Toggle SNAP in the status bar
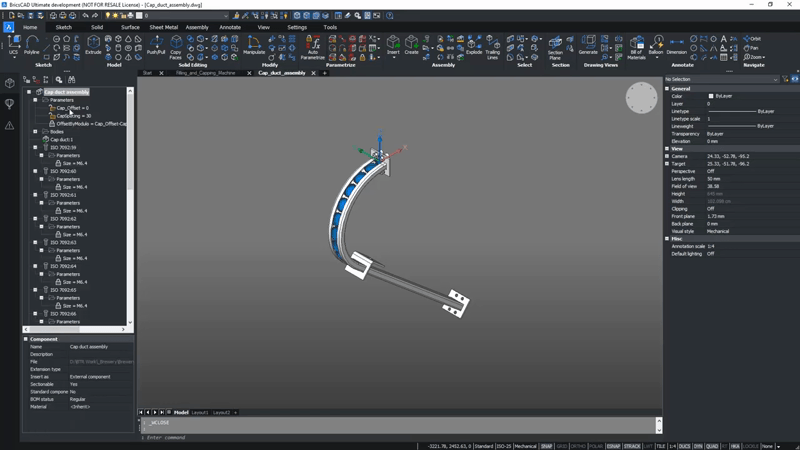Screen dimensions: 800x450 tap(546, 446)
